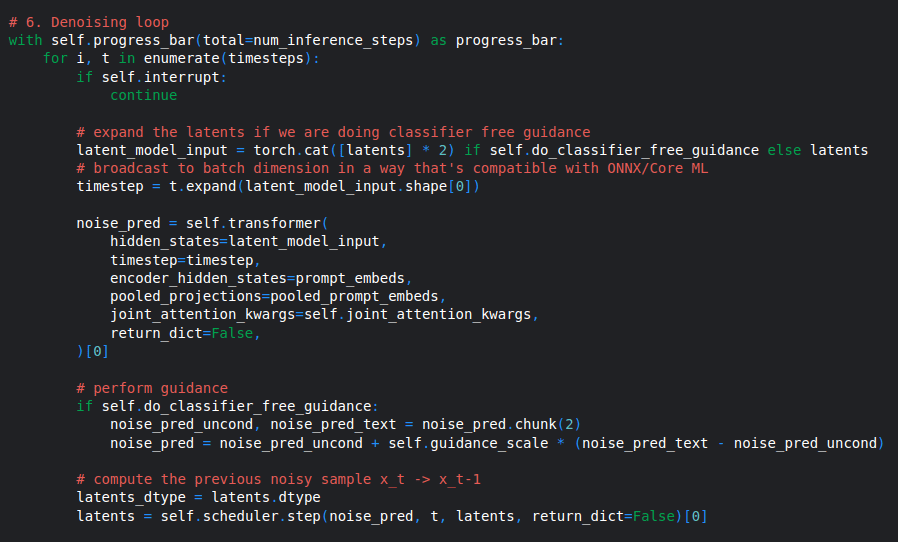The height and width of the screenshot is (542, 898).
Task: Click the closing ')[0]' of transformer call
Action: pos(93,351)
